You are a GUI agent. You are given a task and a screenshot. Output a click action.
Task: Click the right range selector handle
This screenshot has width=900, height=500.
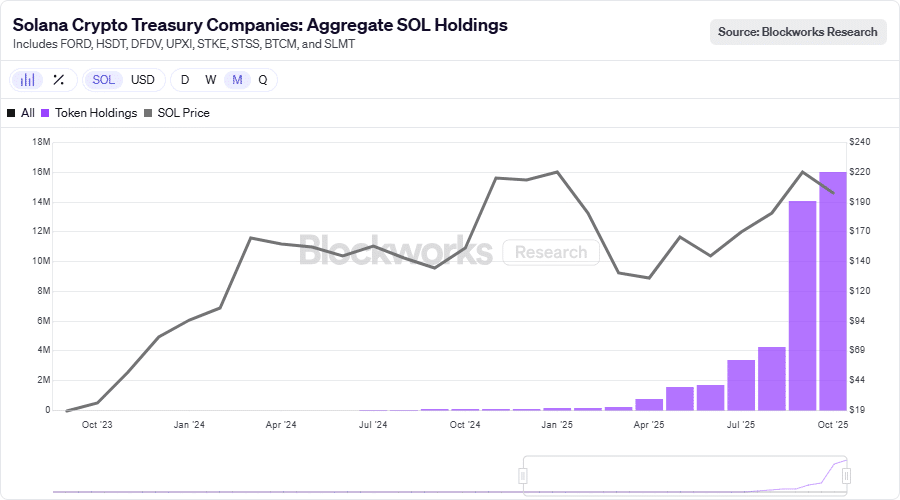[x=846, y=476]
